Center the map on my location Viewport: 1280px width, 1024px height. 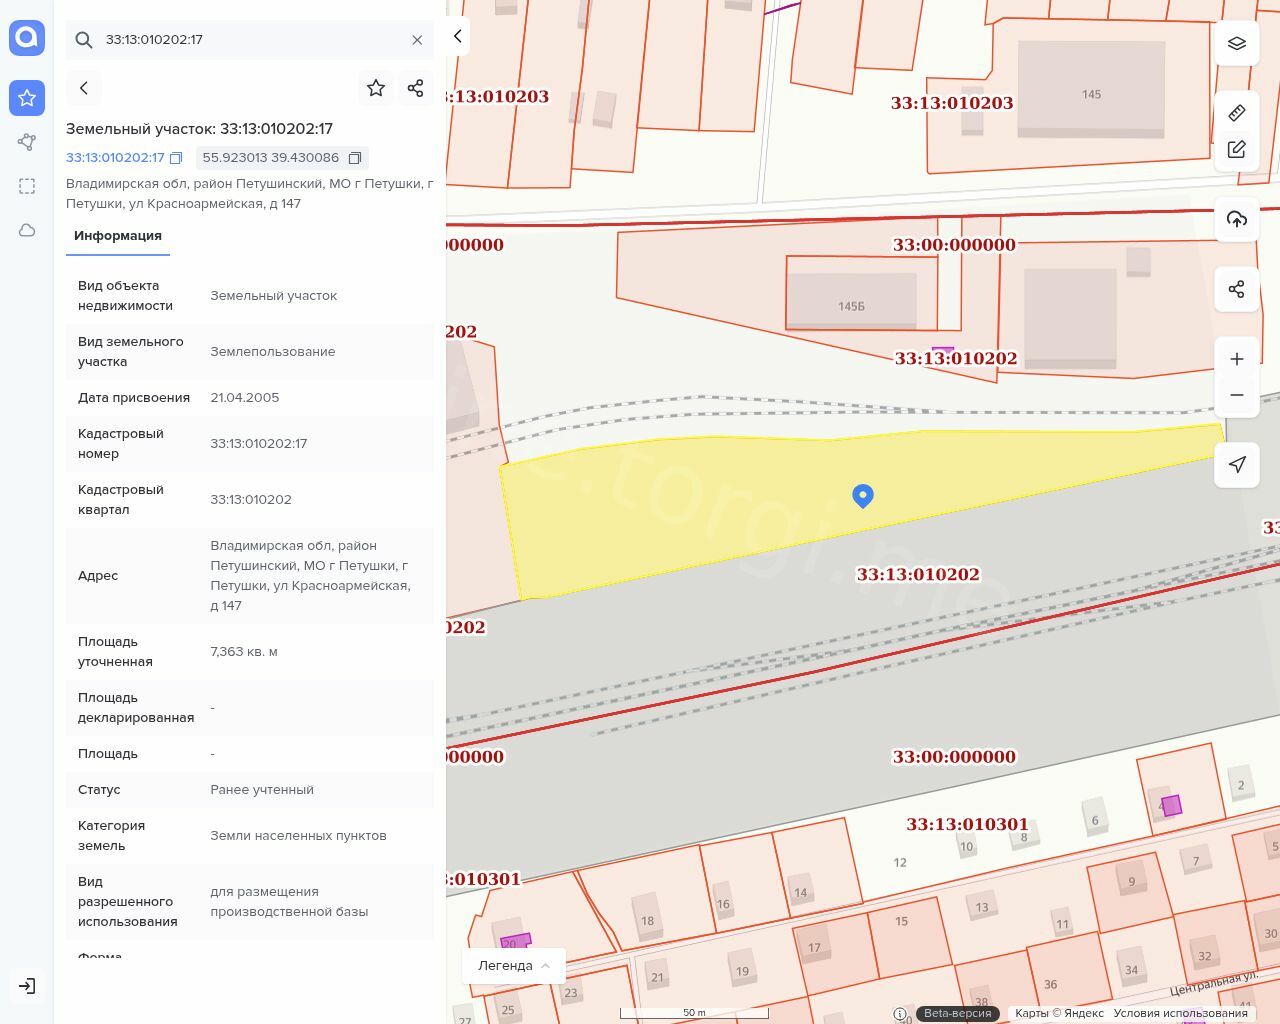click(1237, 464)
